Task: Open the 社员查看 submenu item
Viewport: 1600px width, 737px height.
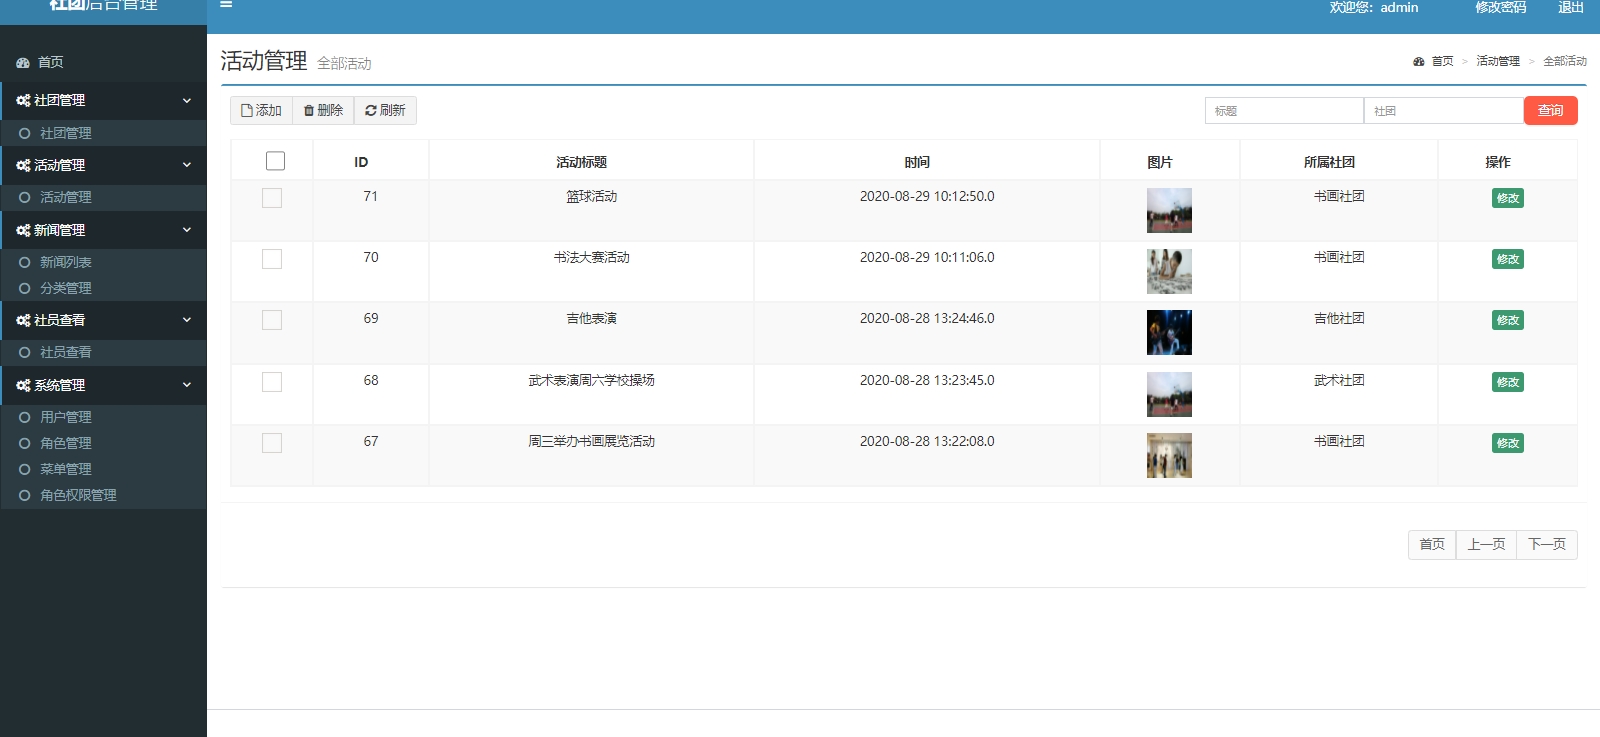Action: (65, 352)
